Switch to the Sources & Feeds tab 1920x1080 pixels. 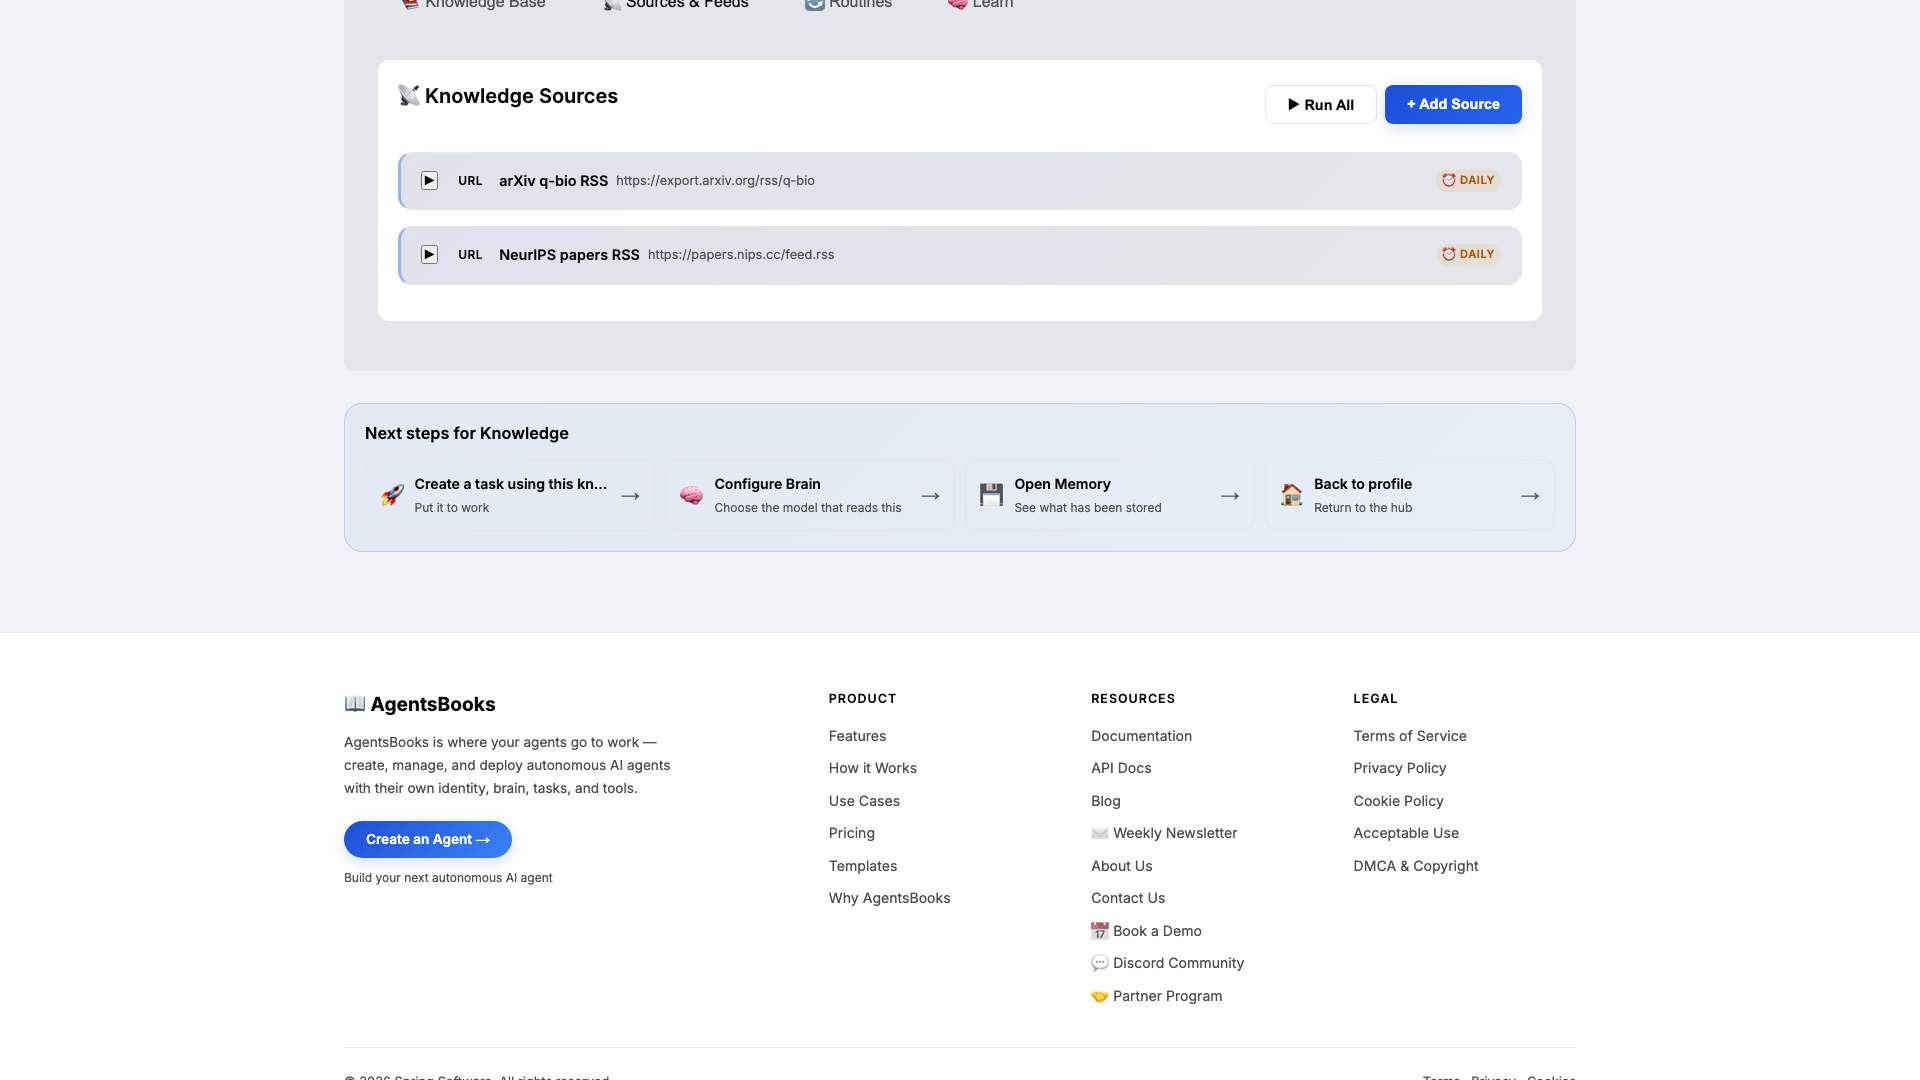tap(676, 4)
